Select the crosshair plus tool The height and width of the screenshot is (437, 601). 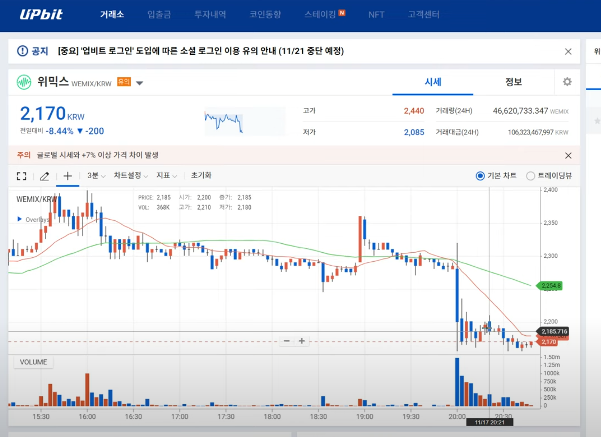click(67, 176)
